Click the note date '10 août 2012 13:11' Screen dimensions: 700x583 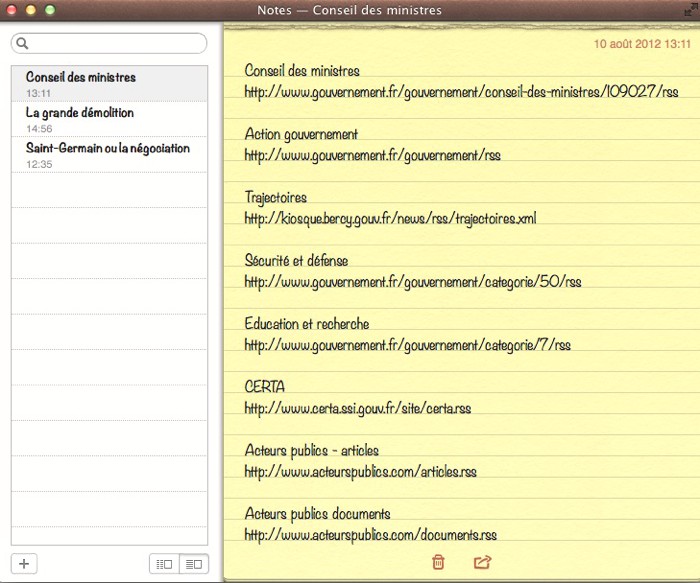642,45
